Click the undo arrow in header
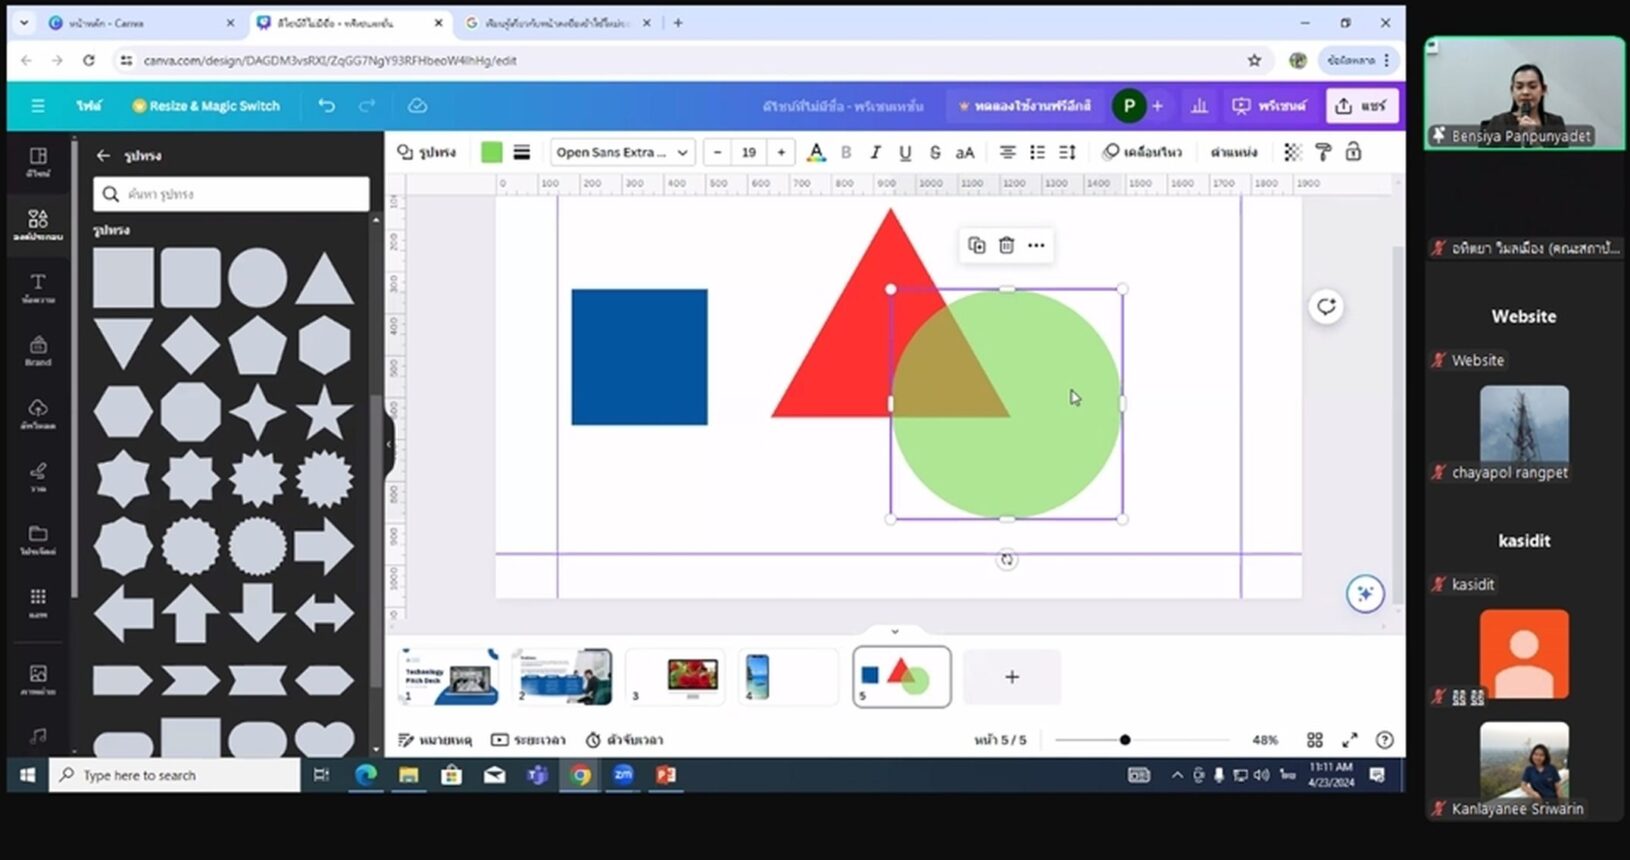1630x860 pixels. coord(326,106)
